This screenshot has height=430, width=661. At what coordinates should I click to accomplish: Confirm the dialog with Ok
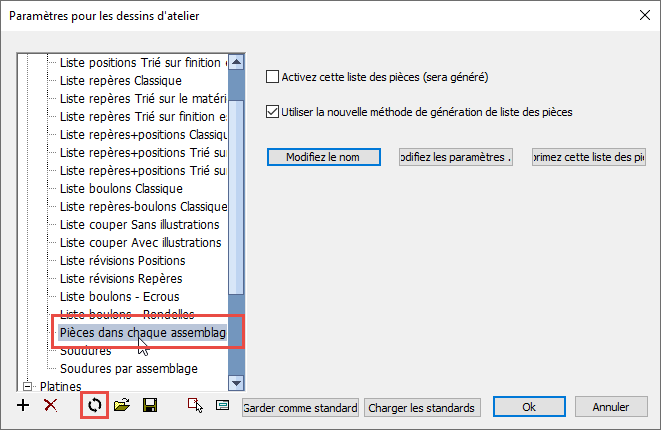pyautogui.click(x=529, y=407)
